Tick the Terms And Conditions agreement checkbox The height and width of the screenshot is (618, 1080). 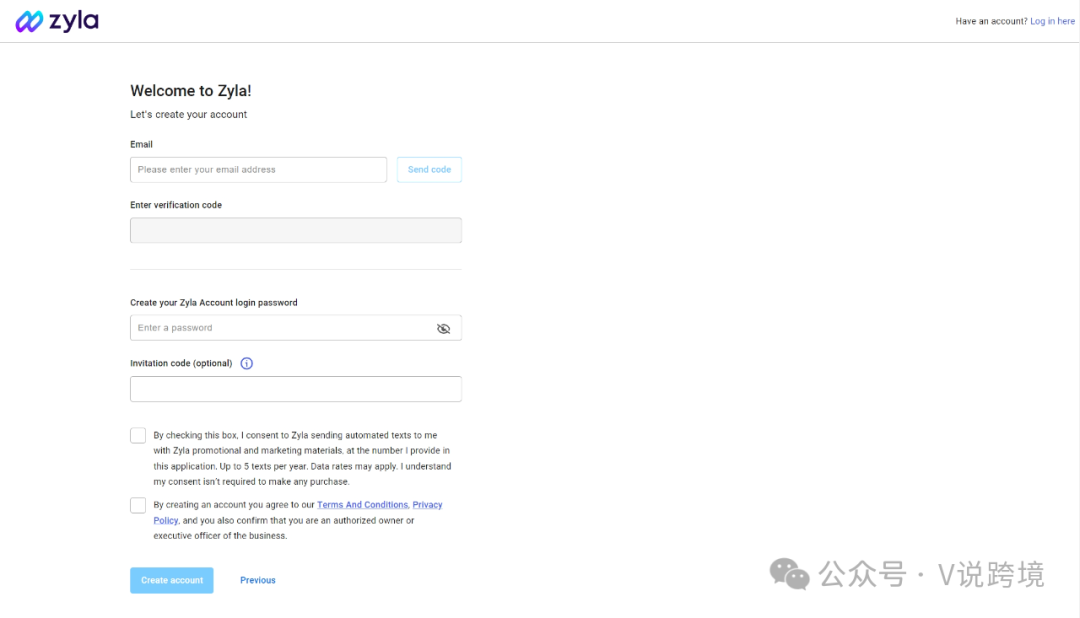coord(138,505)
